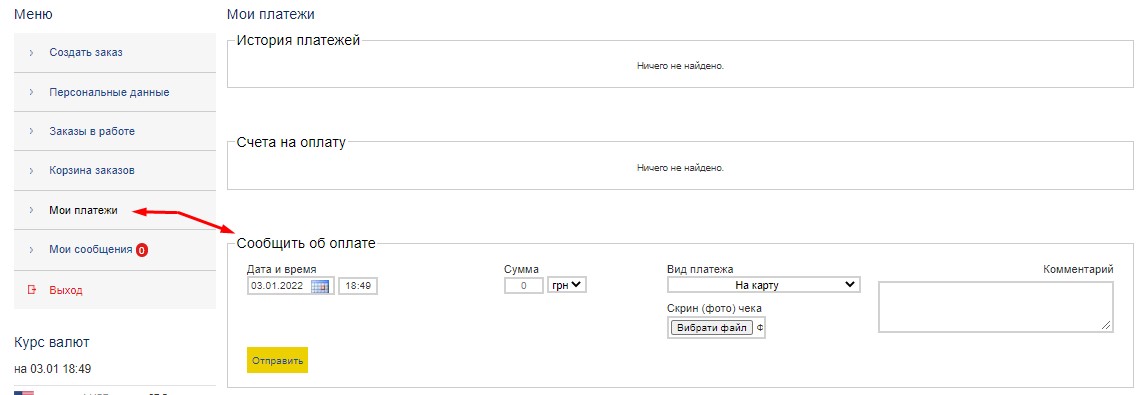Click the chevron arrow beside Мои платежи
This screenshot has height=395, width=1144.
click(x=31, y=210)
